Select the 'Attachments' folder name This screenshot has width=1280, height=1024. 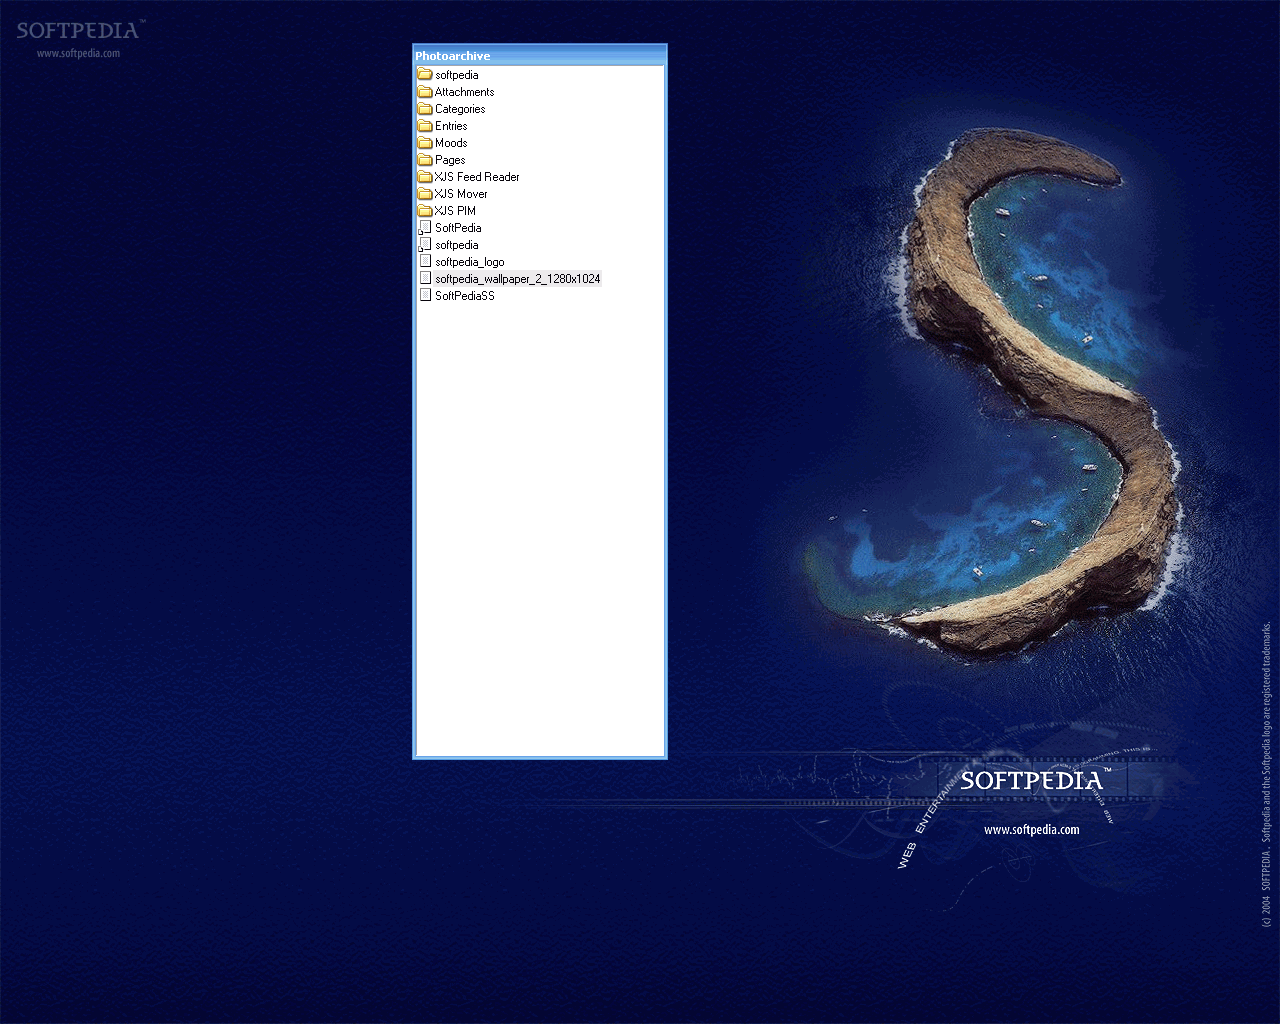coord(464,92)
